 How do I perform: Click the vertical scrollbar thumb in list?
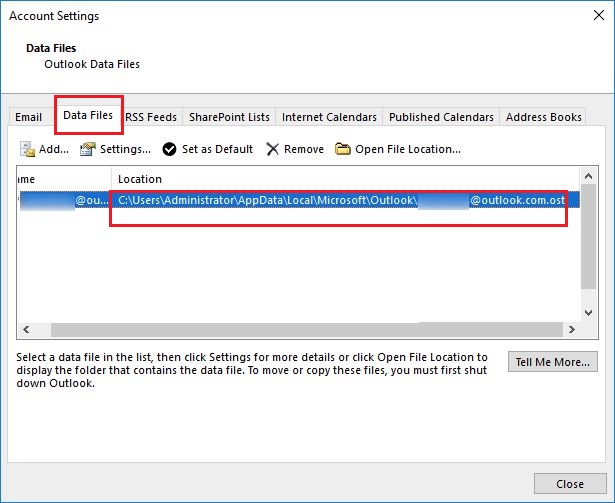point(588,237)
